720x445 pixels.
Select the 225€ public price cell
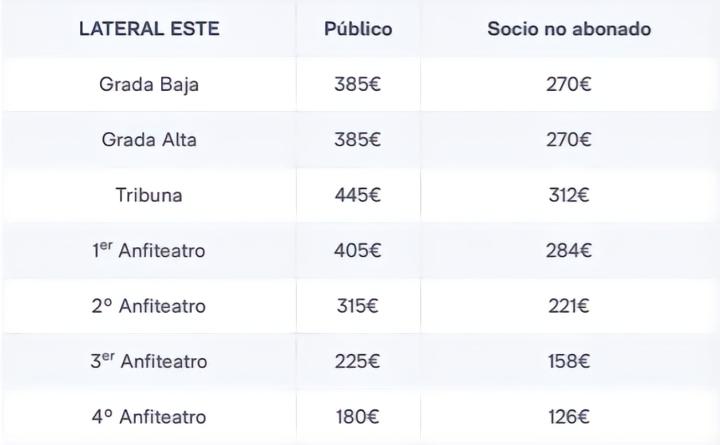click(358, 361)
